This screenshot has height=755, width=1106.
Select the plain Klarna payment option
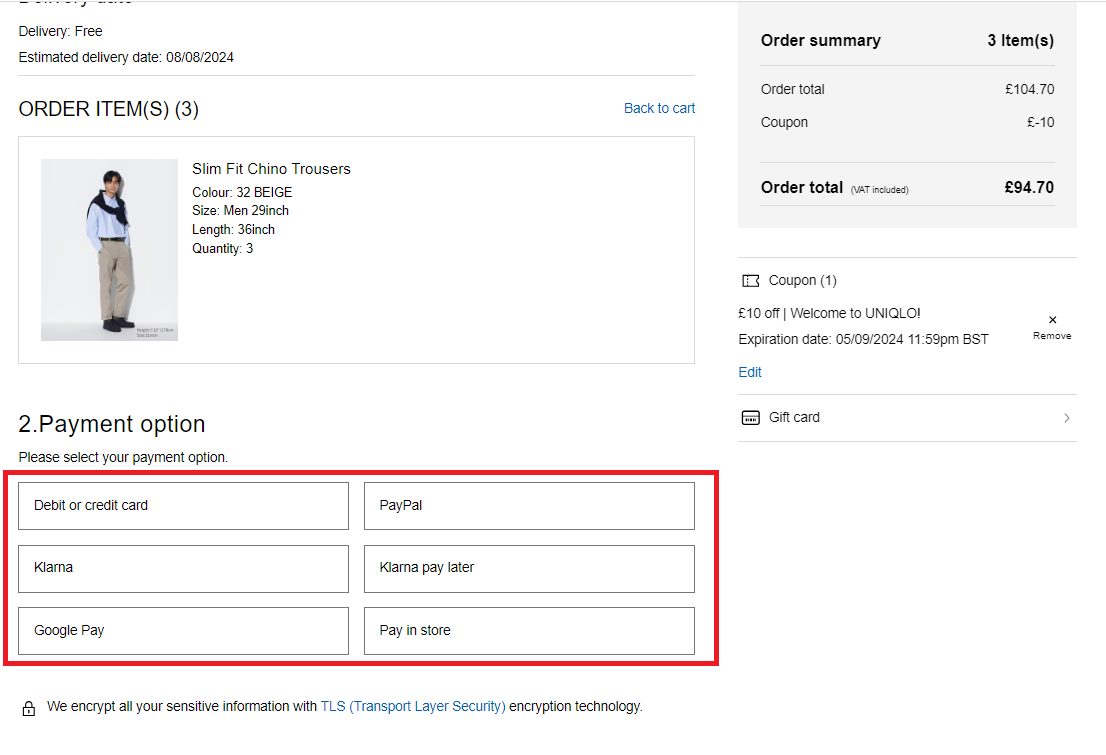pos(183,568)
